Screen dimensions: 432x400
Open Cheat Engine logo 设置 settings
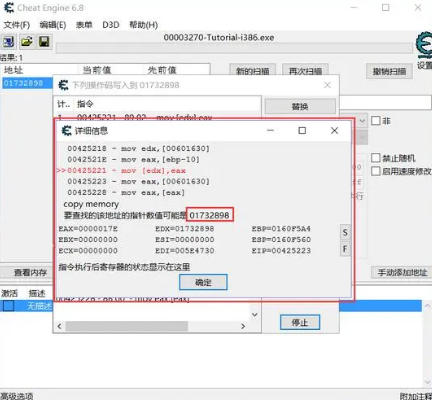point(424,50)
